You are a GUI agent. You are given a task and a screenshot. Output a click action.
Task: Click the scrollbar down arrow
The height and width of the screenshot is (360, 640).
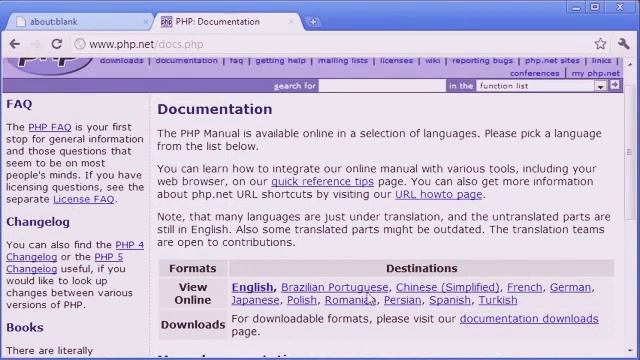629,351
